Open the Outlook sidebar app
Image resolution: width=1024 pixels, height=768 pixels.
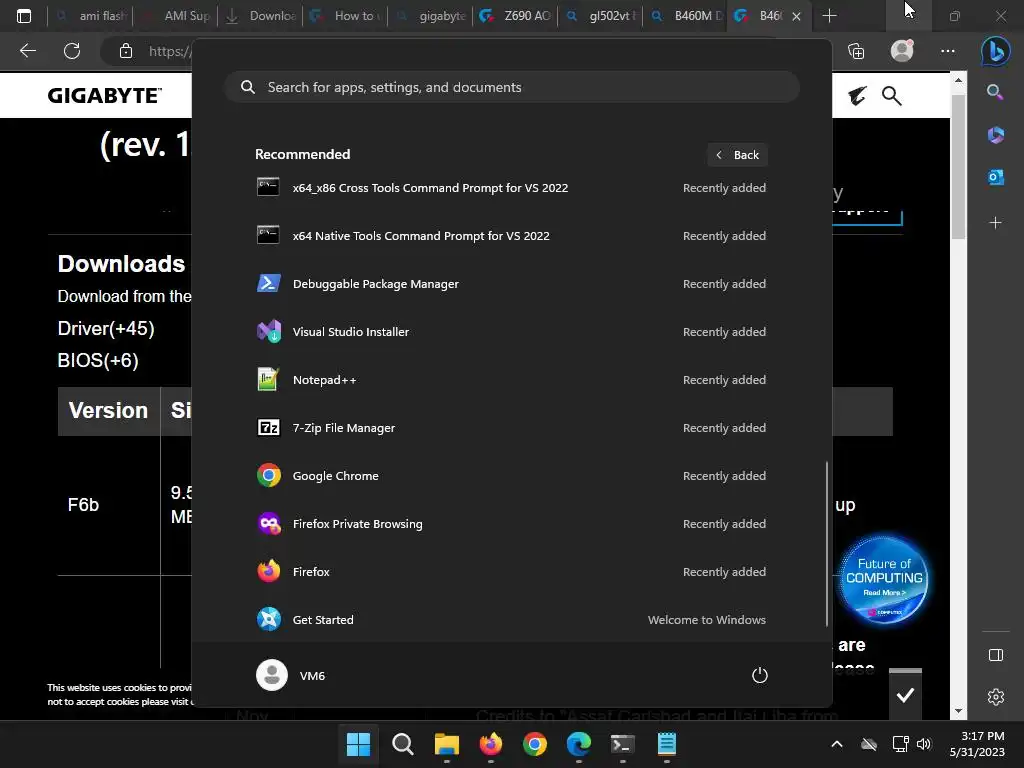click(995, 176)
